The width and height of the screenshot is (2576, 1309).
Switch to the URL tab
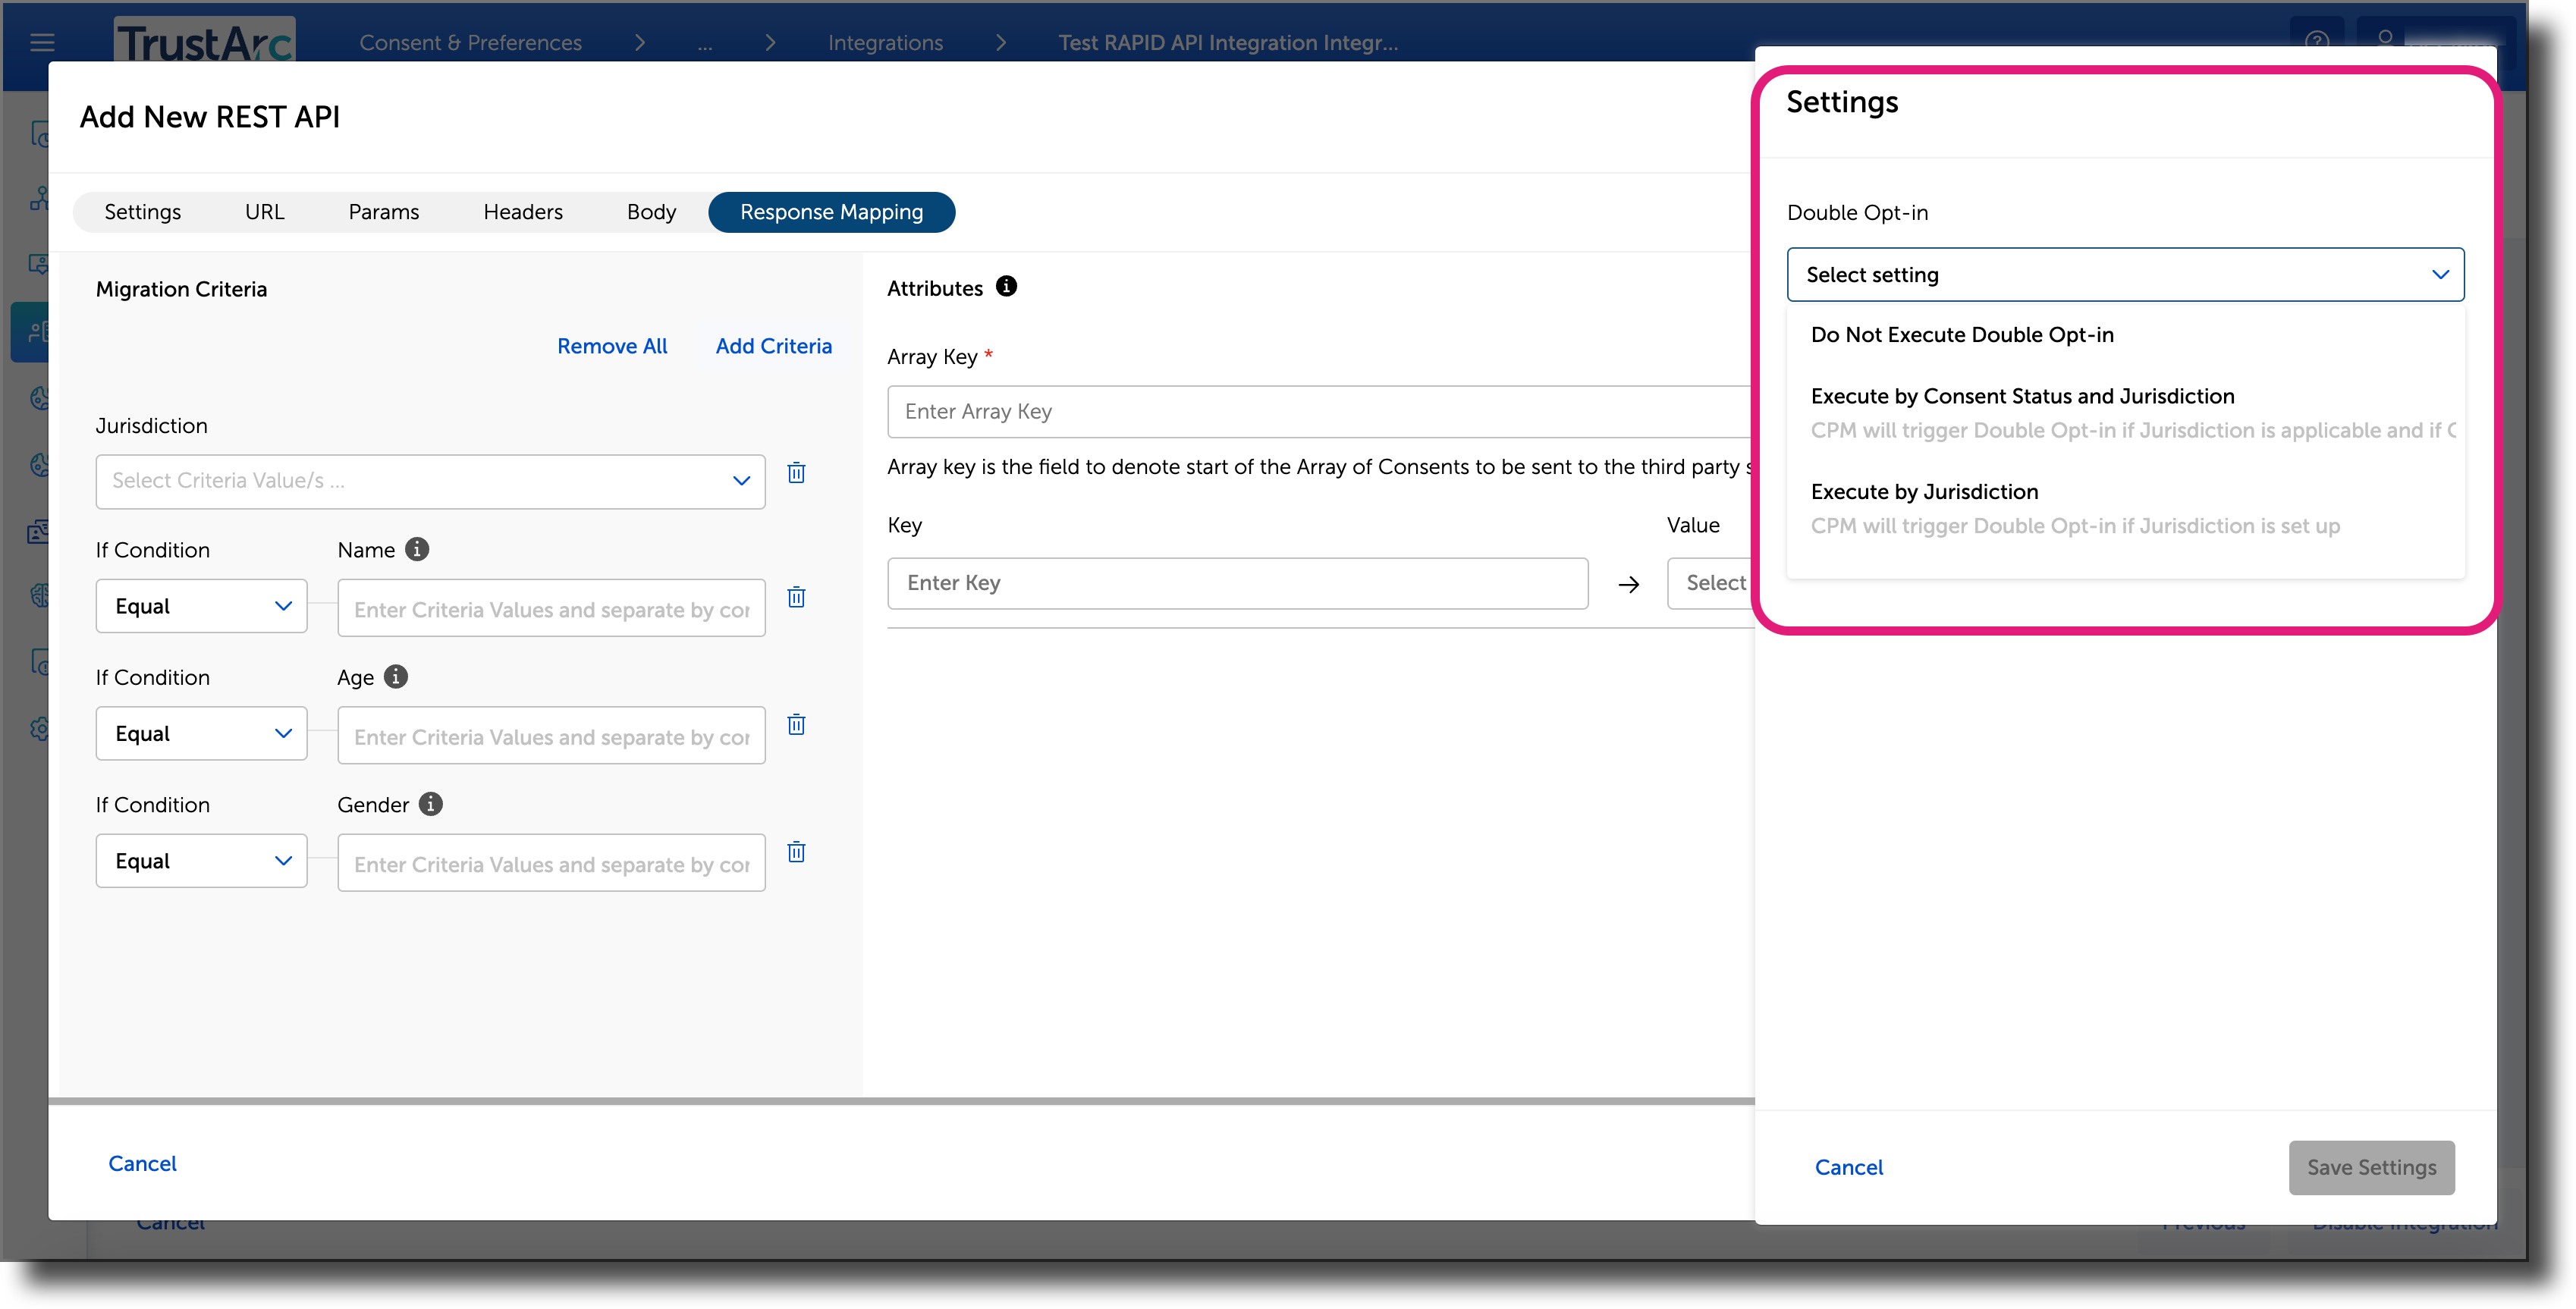pos(264,212)
